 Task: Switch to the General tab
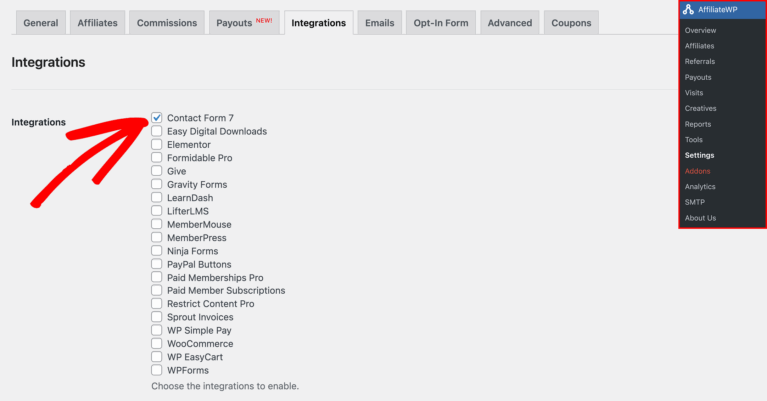(x=40, y=23)
